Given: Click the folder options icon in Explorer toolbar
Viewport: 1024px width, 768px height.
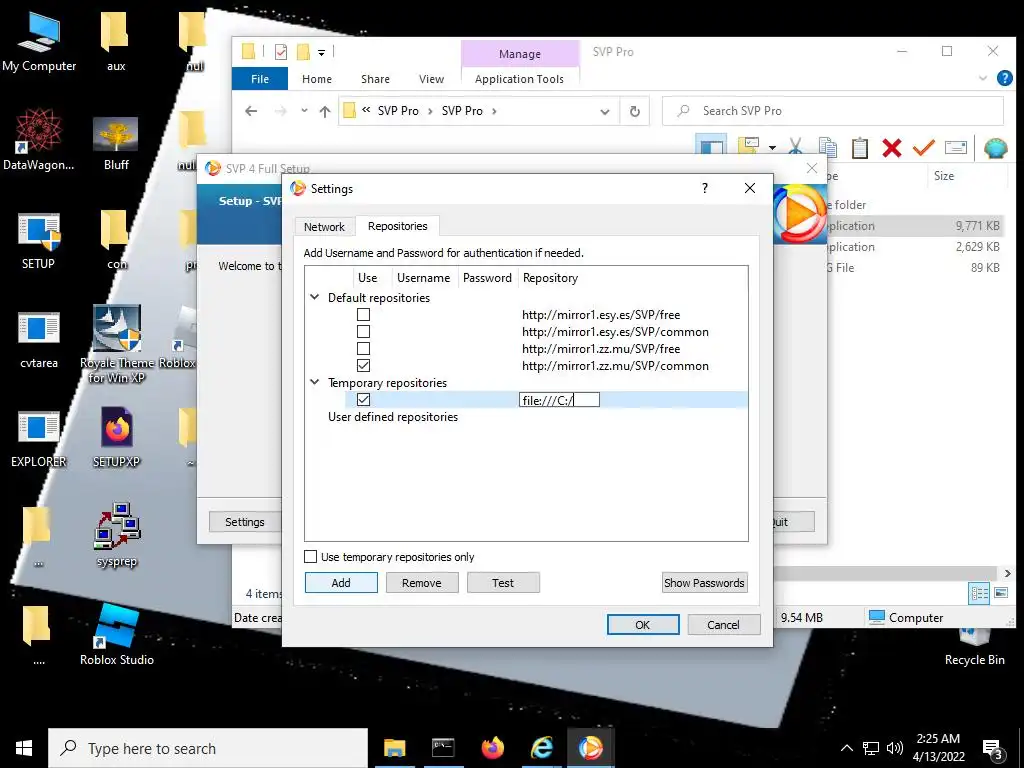Looking at the screenshot, I should pos(748,146).
